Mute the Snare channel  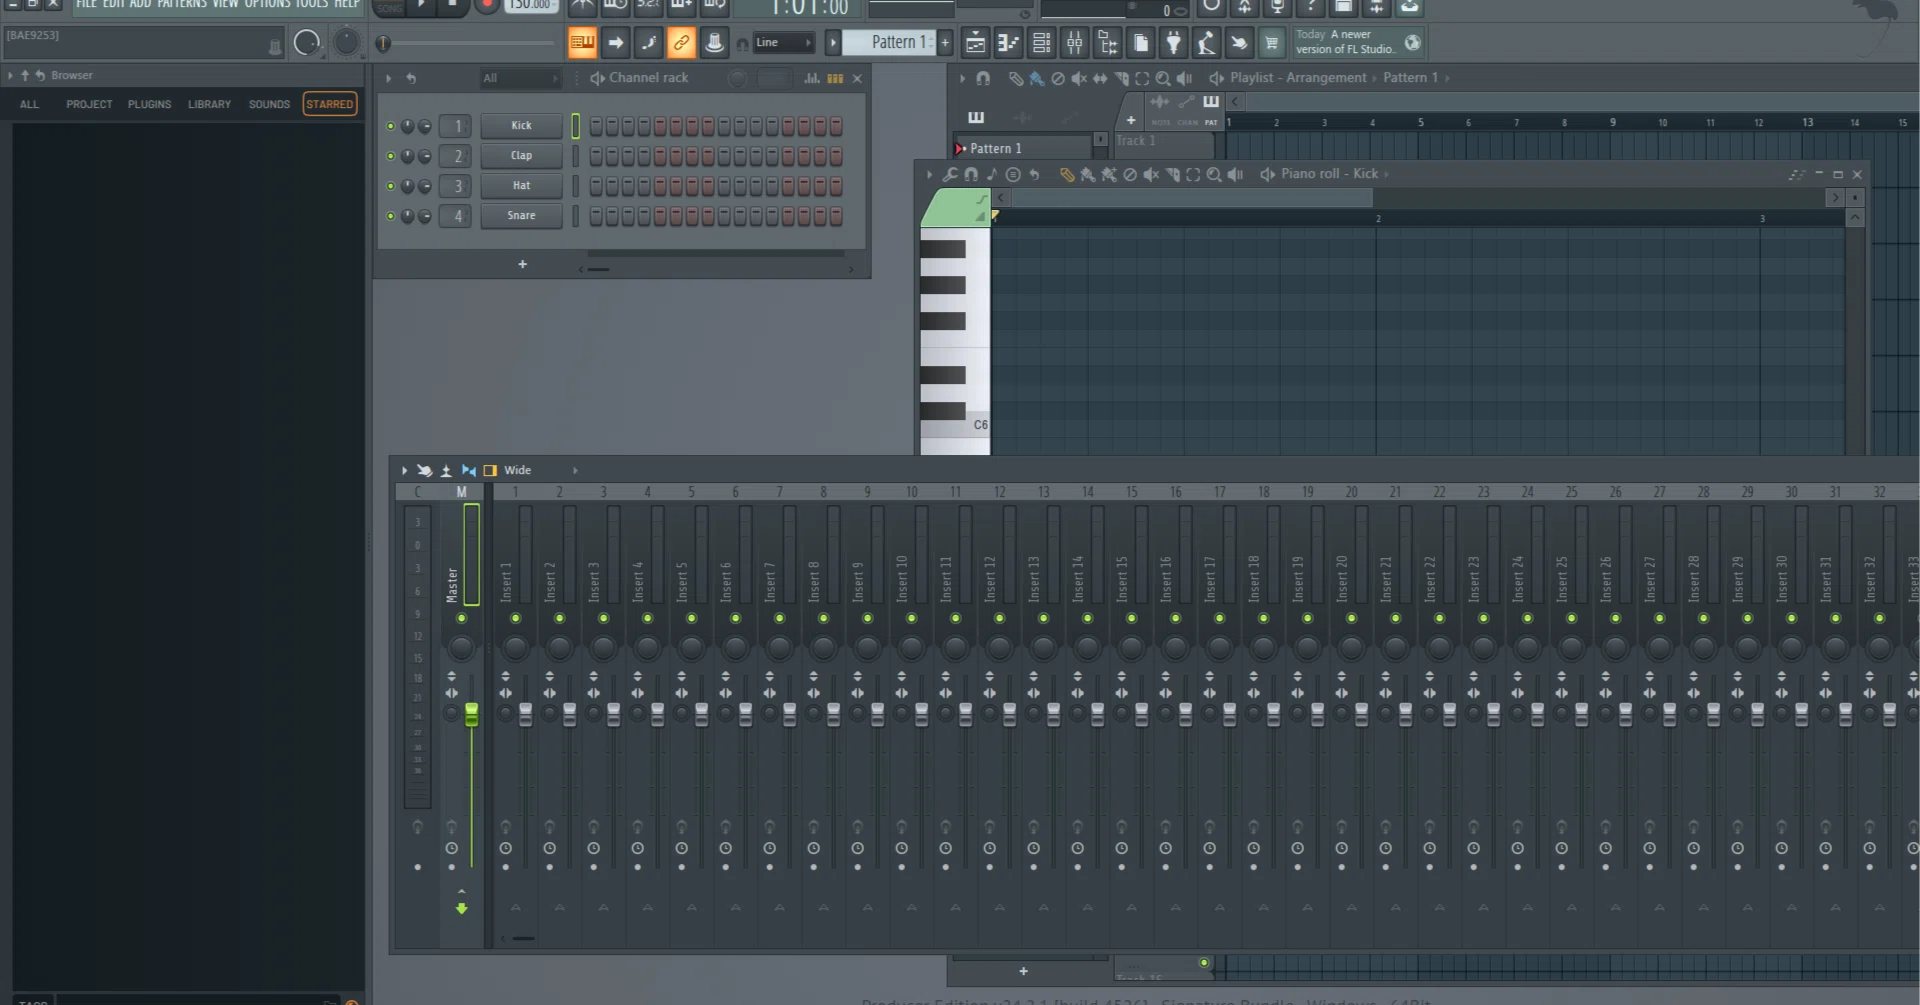point(390,216)
